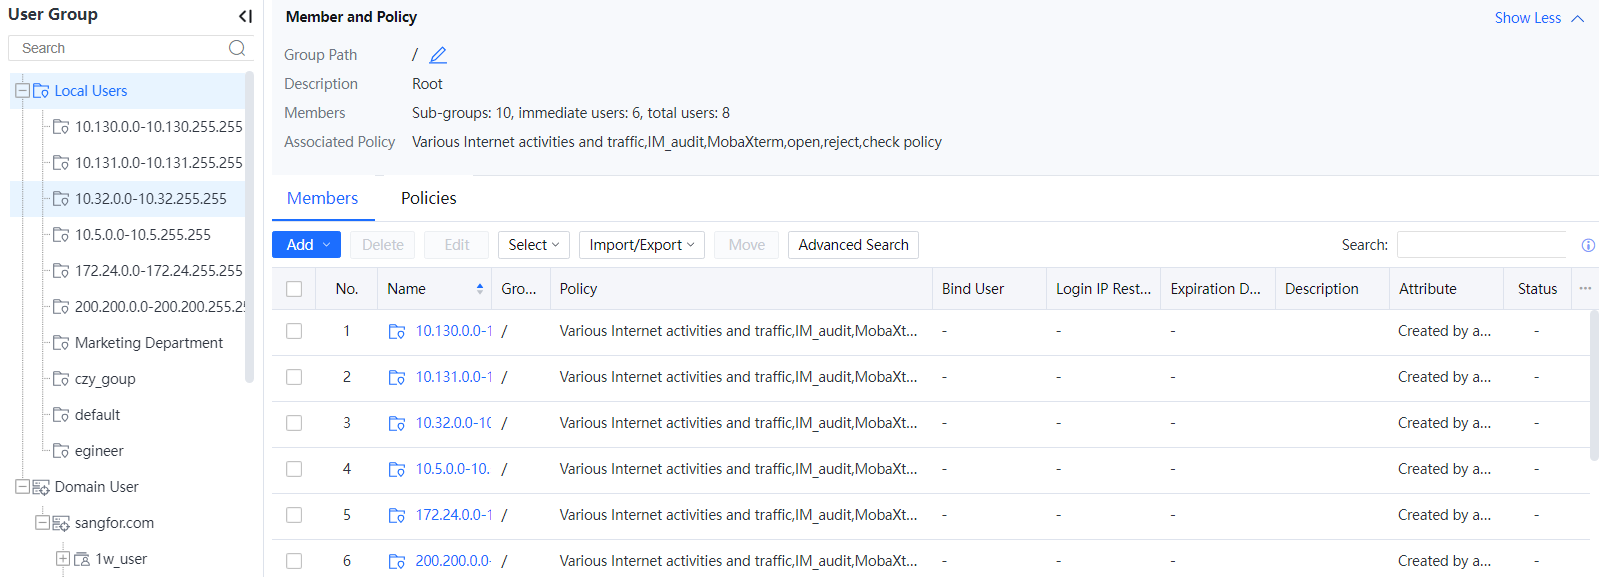Check the box for row 4

point(294,469)
